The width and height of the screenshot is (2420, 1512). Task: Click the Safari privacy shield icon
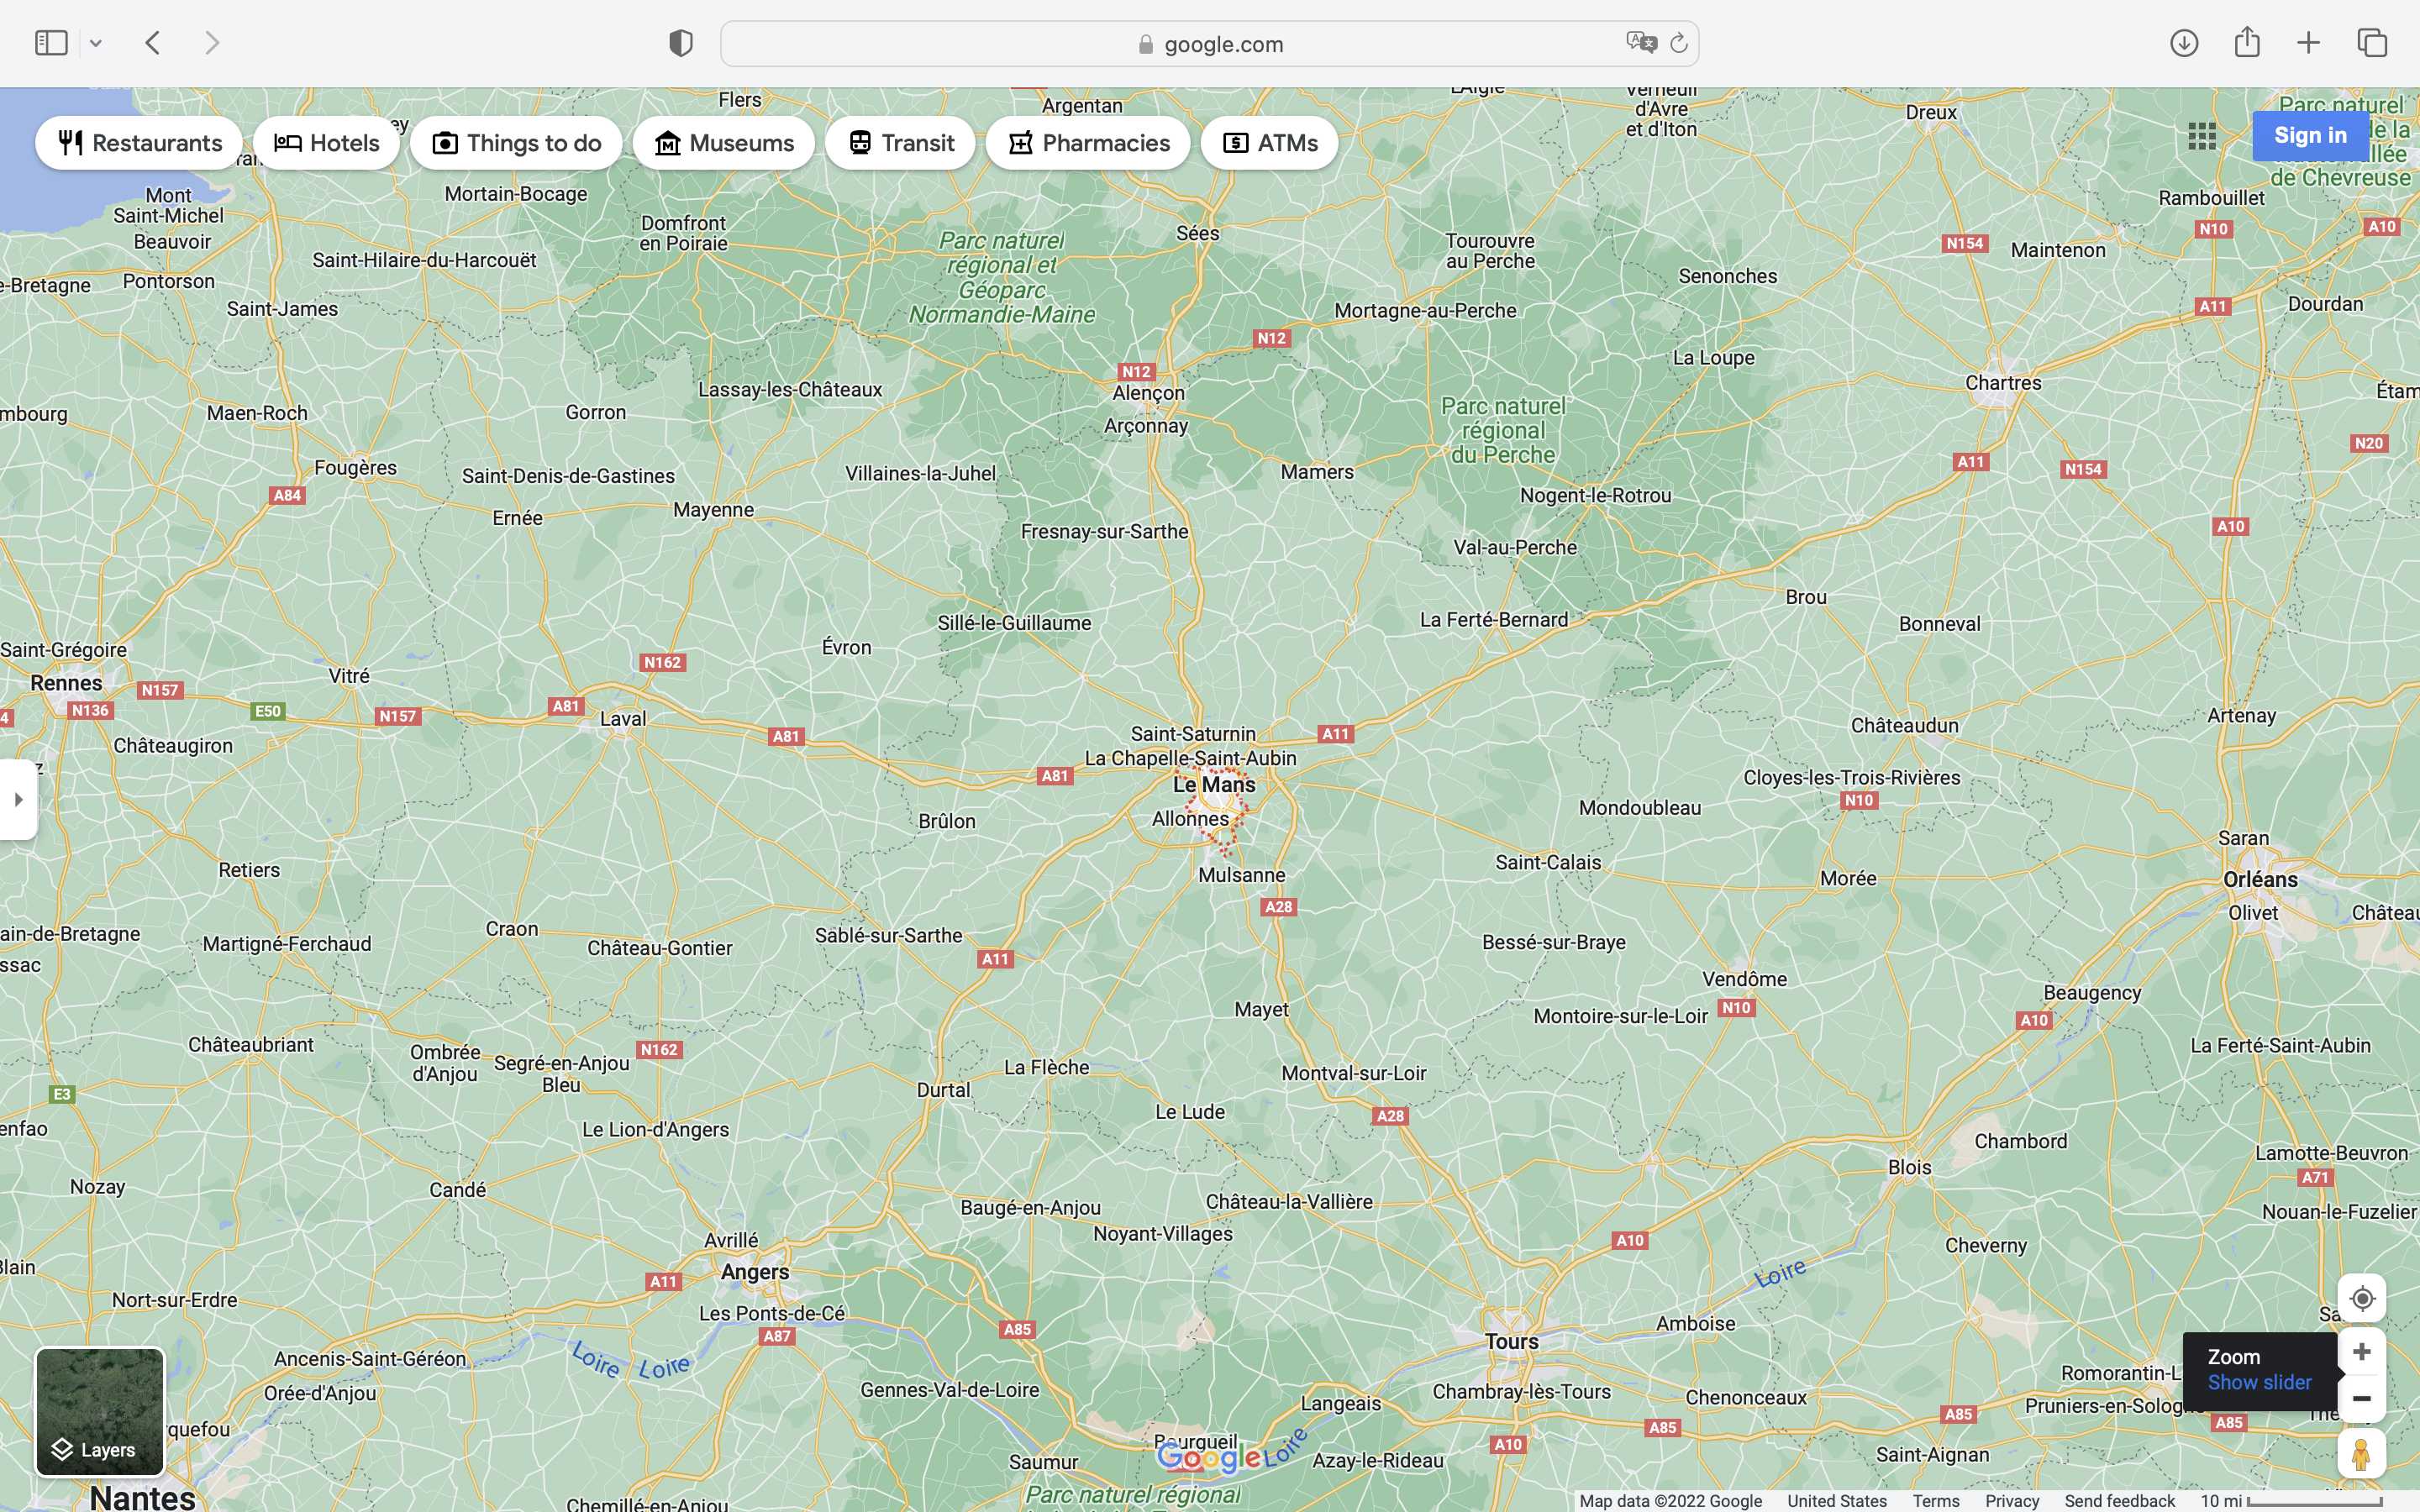coord(680,43)
